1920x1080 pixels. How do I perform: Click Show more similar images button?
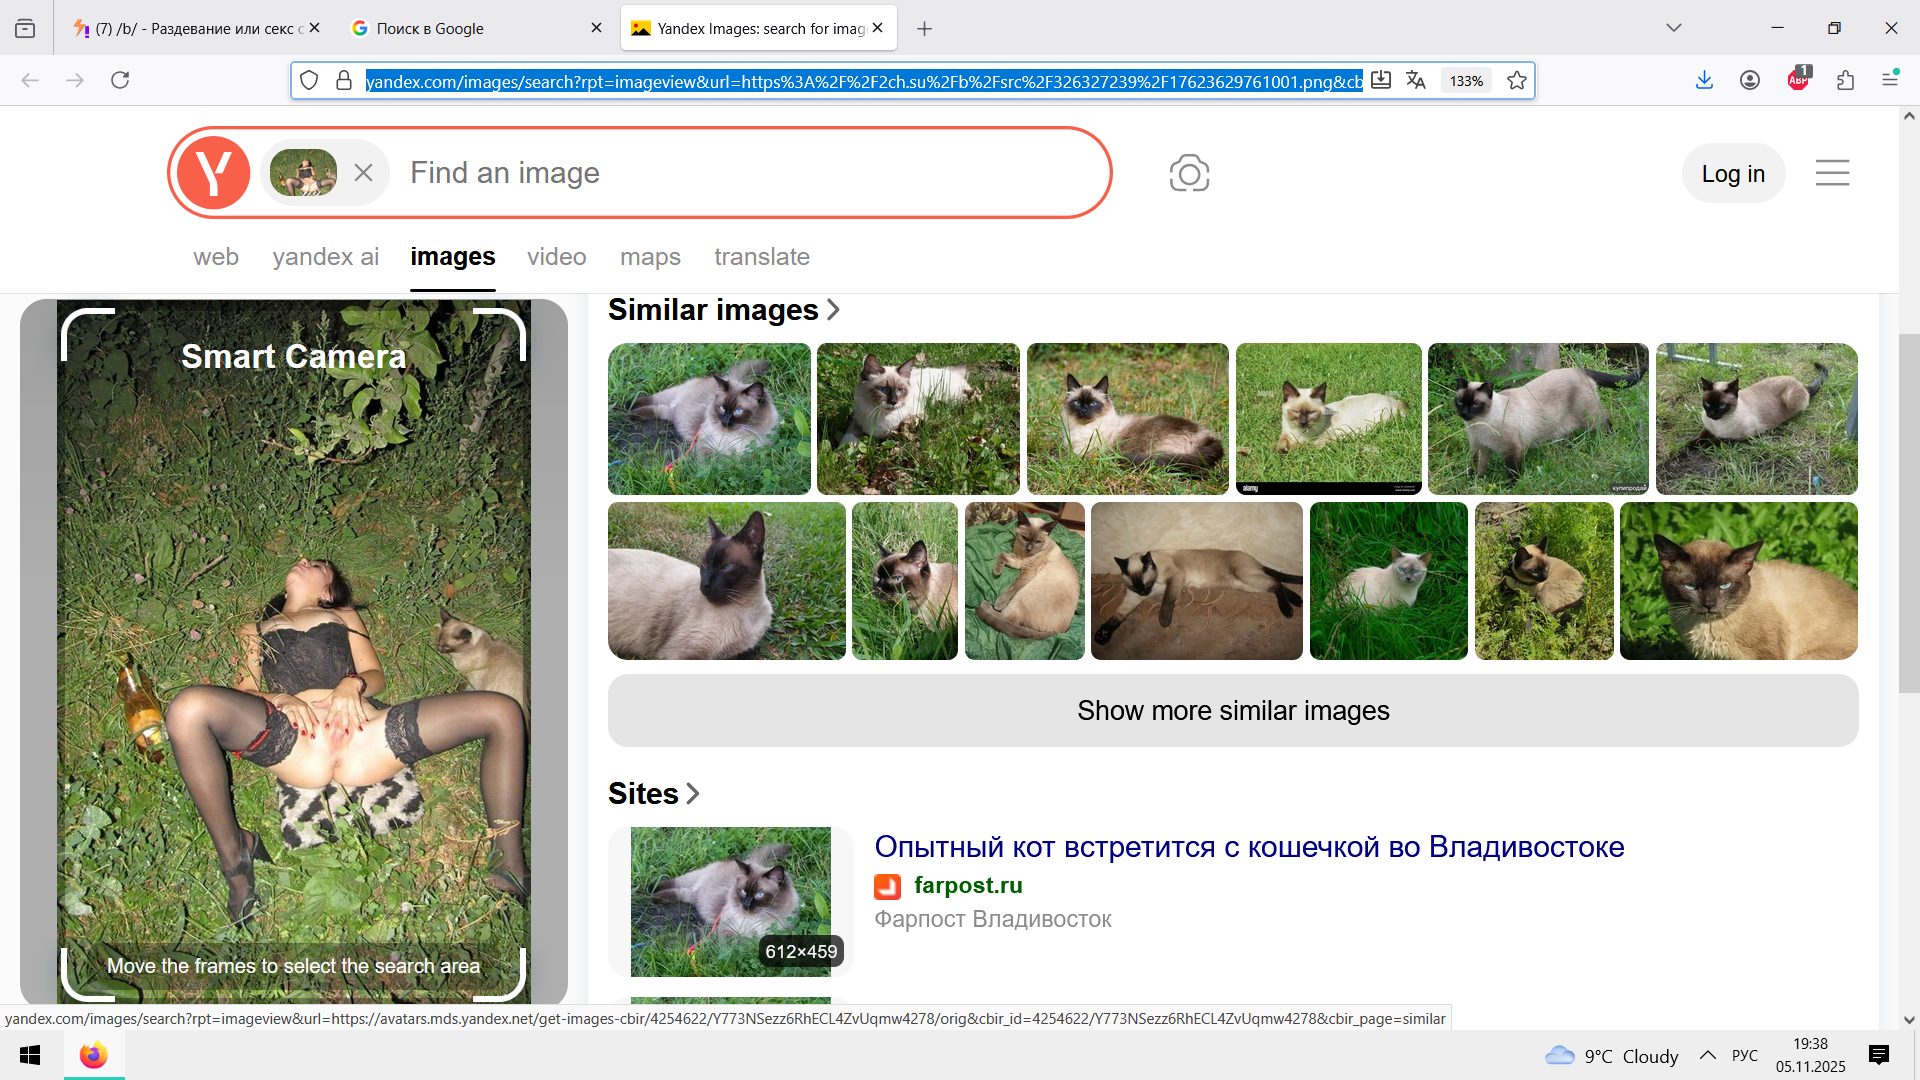1233,711
